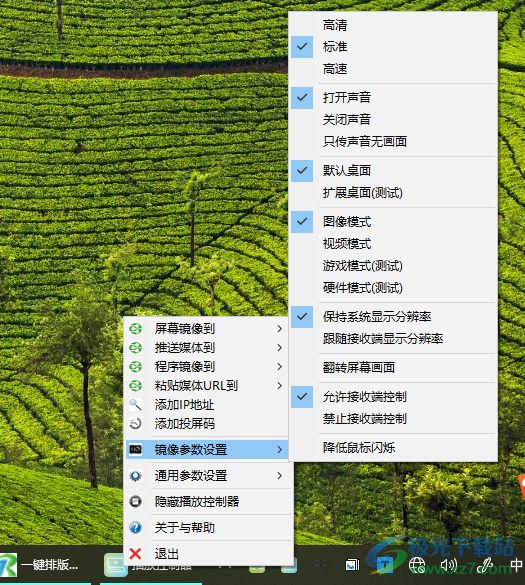Select 跟随接收端显示分辨率 option
525x585 pixels.
(x=393, y=339)
